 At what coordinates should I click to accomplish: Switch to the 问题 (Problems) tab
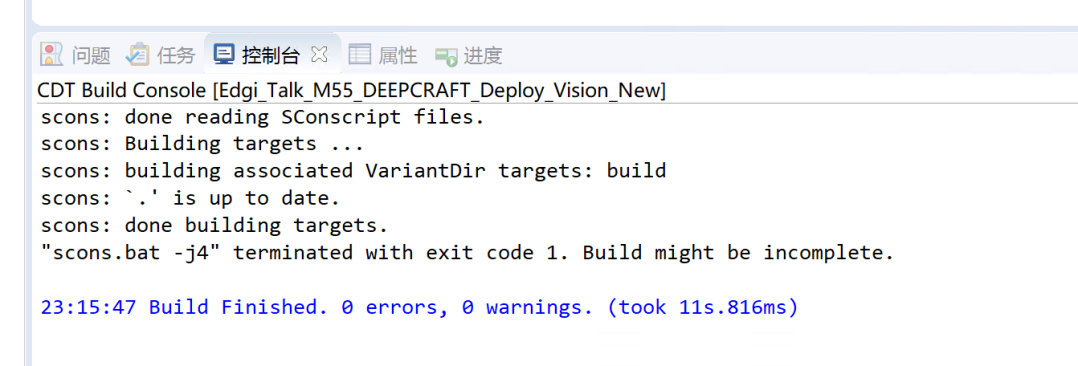[x=76, y=56]
